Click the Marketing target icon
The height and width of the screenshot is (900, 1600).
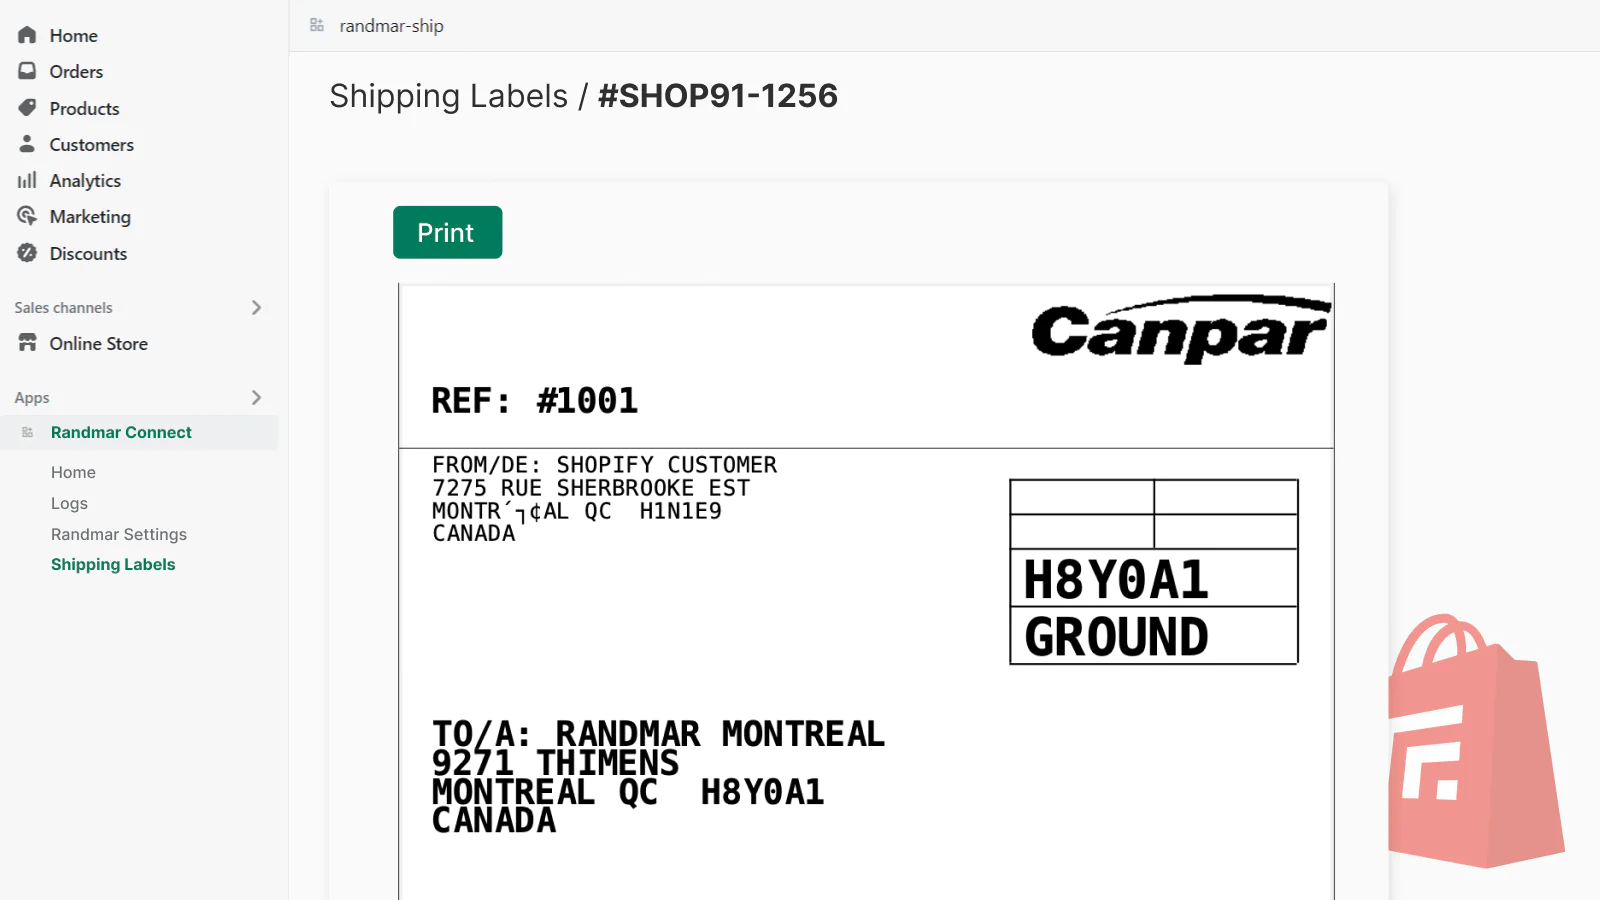click(27, 216)
